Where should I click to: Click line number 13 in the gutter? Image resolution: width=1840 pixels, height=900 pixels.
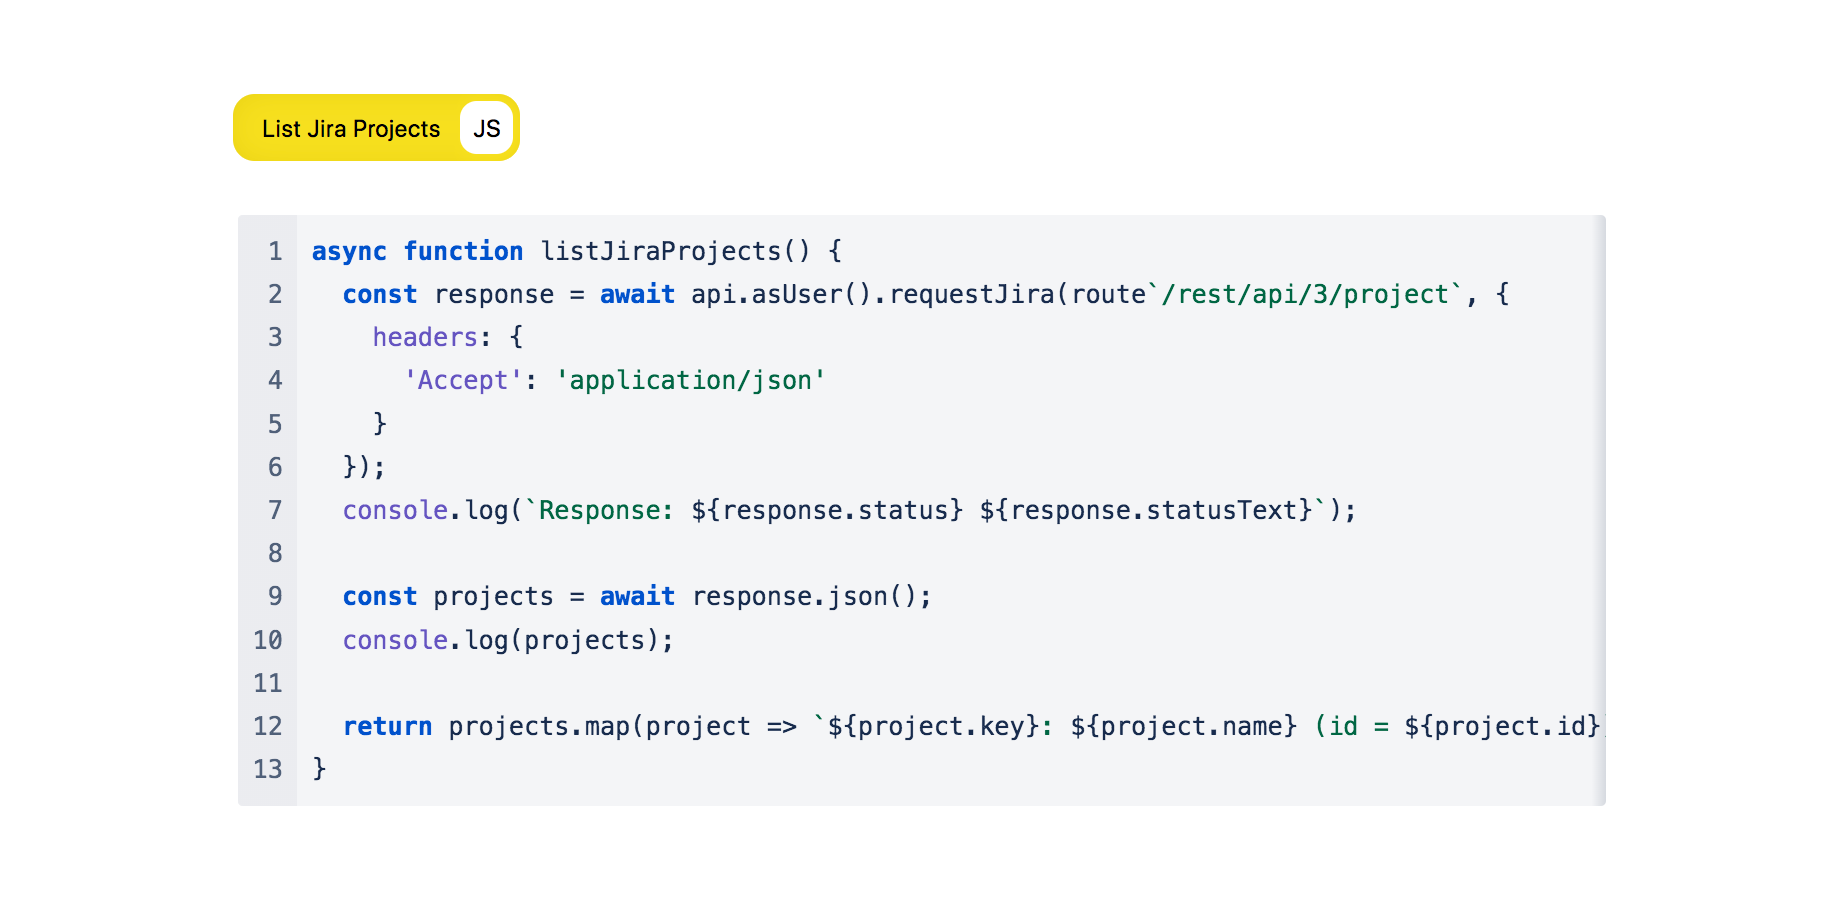pos(268,769)
